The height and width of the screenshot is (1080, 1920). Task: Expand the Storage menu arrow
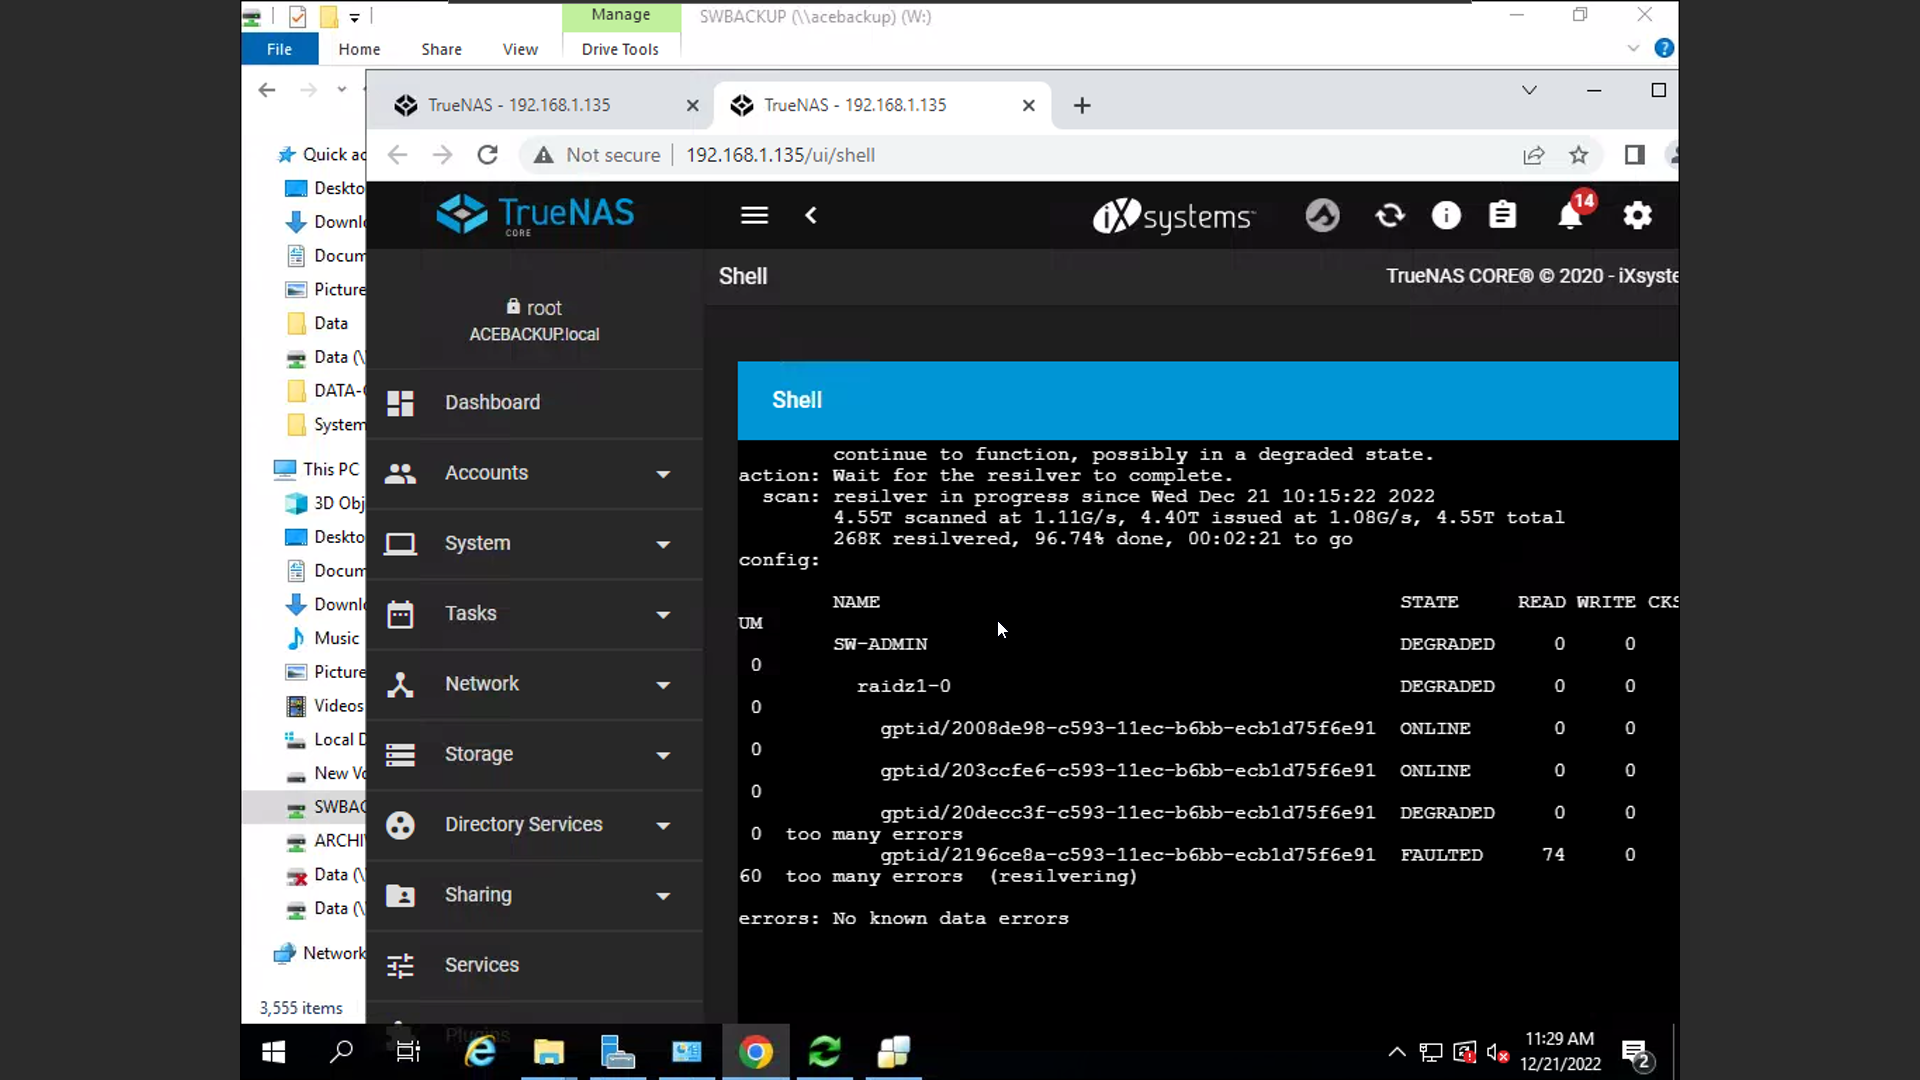pyautogui.click(x=663, y=755)
